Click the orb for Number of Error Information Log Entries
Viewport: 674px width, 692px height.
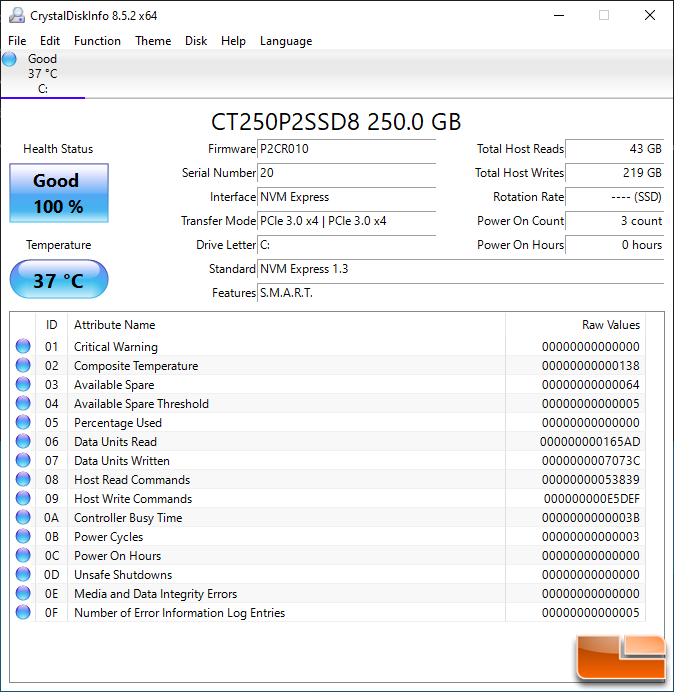tap(23, 612)
